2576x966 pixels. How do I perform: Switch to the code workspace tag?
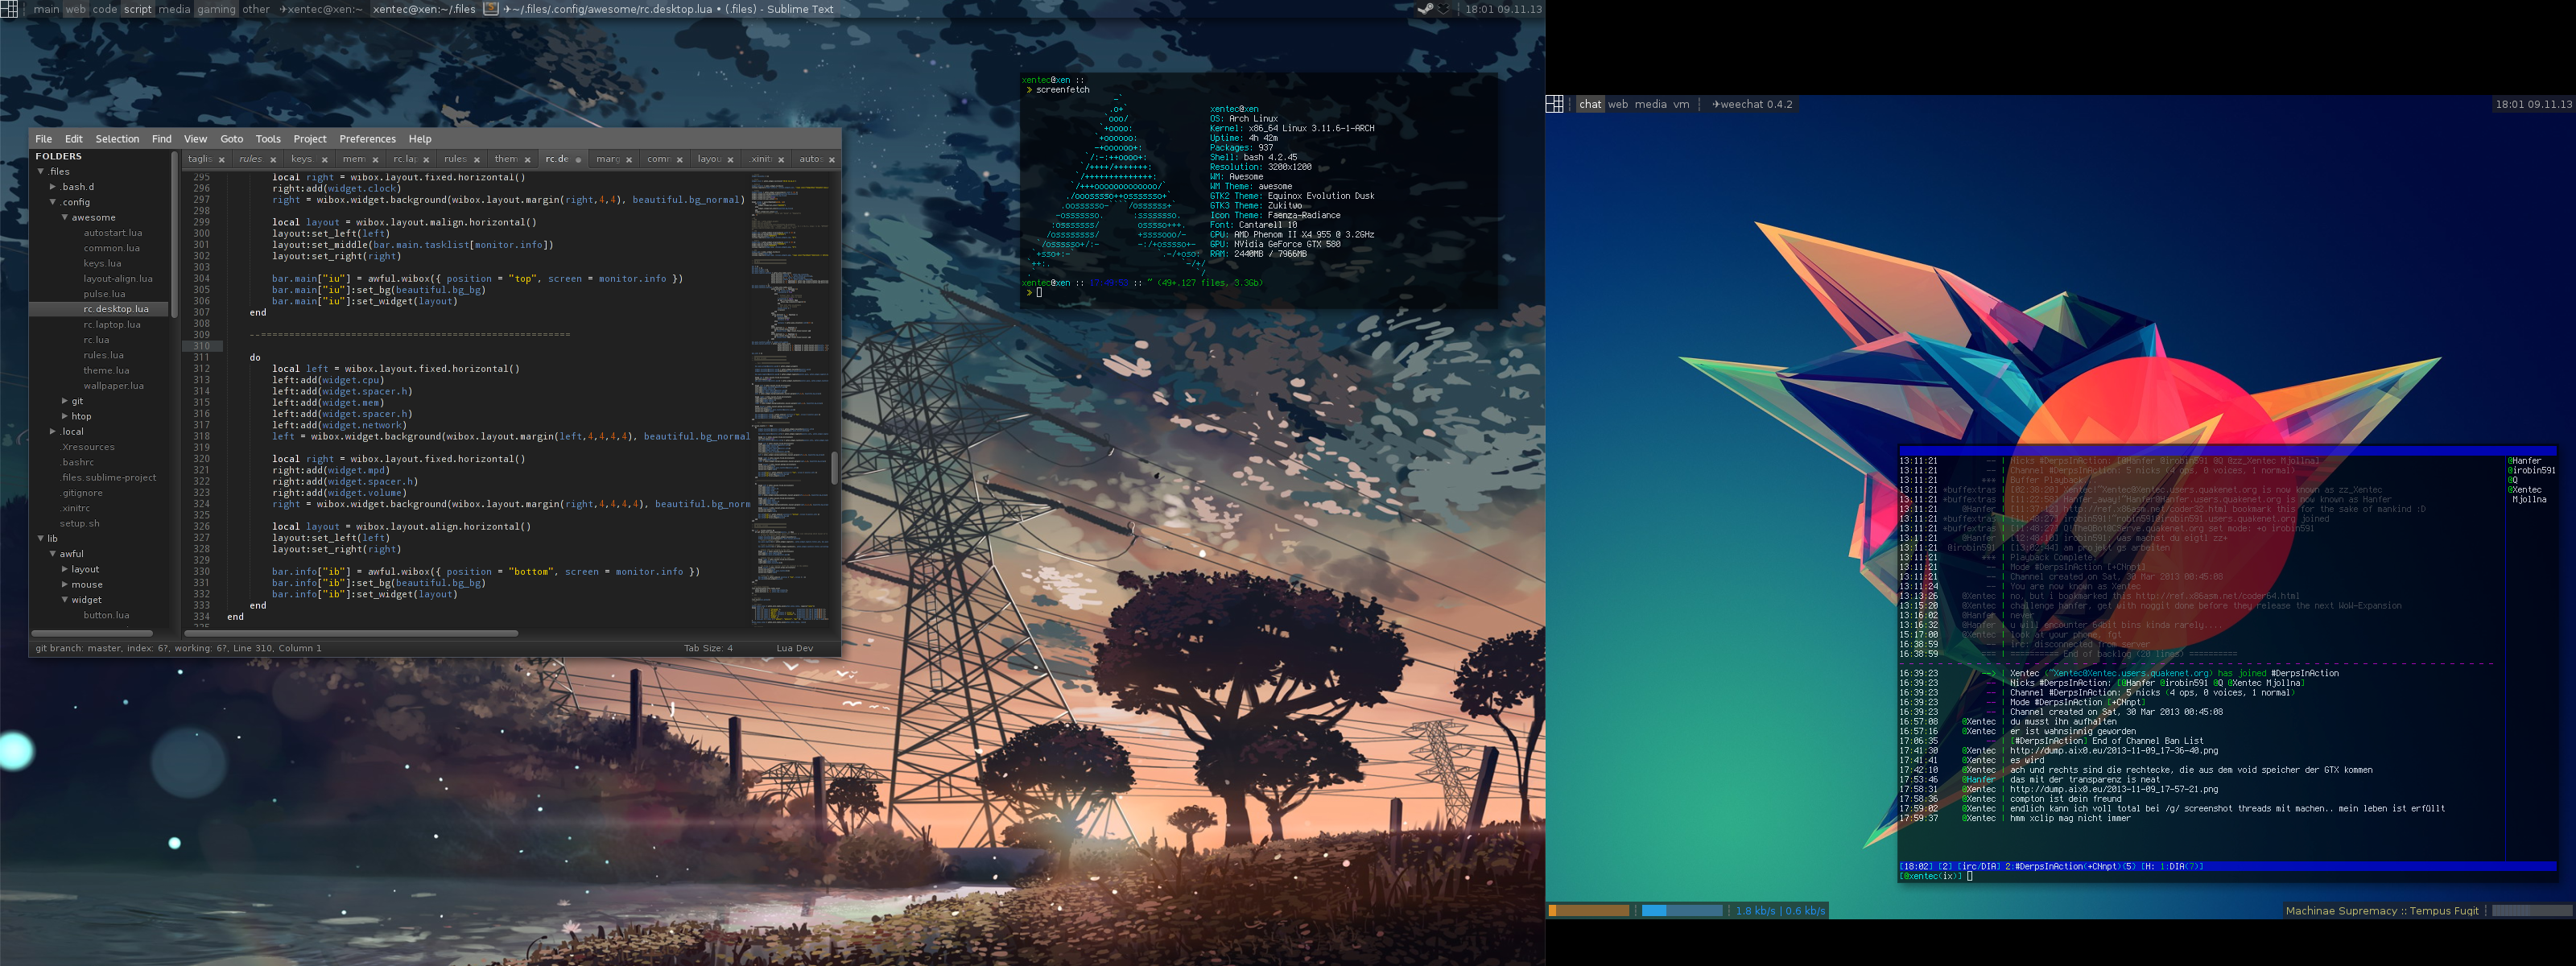pos(105,9)
